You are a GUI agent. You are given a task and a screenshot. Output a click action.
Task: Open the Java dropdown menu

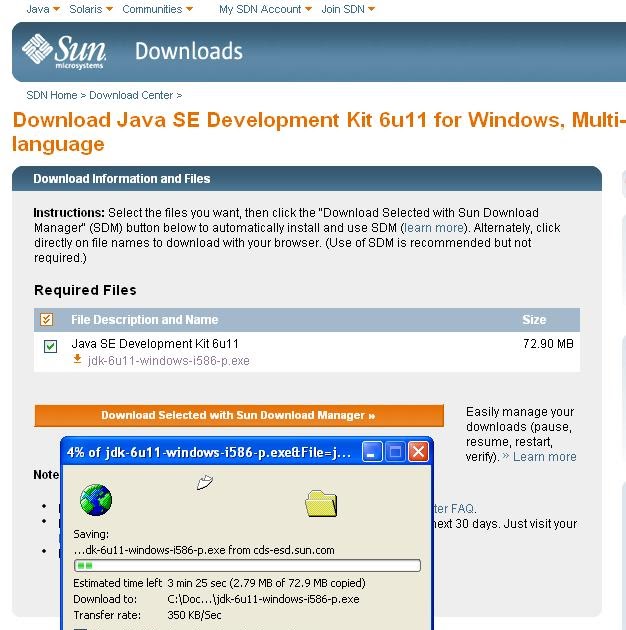(43, 9)
